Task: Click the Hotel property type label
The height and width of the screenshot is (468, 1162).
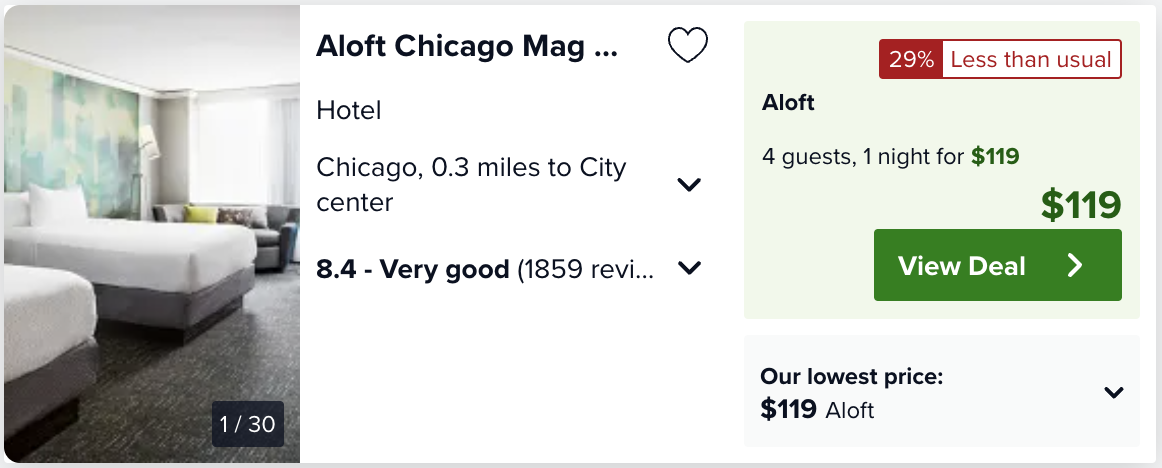Action: point(348,110)
